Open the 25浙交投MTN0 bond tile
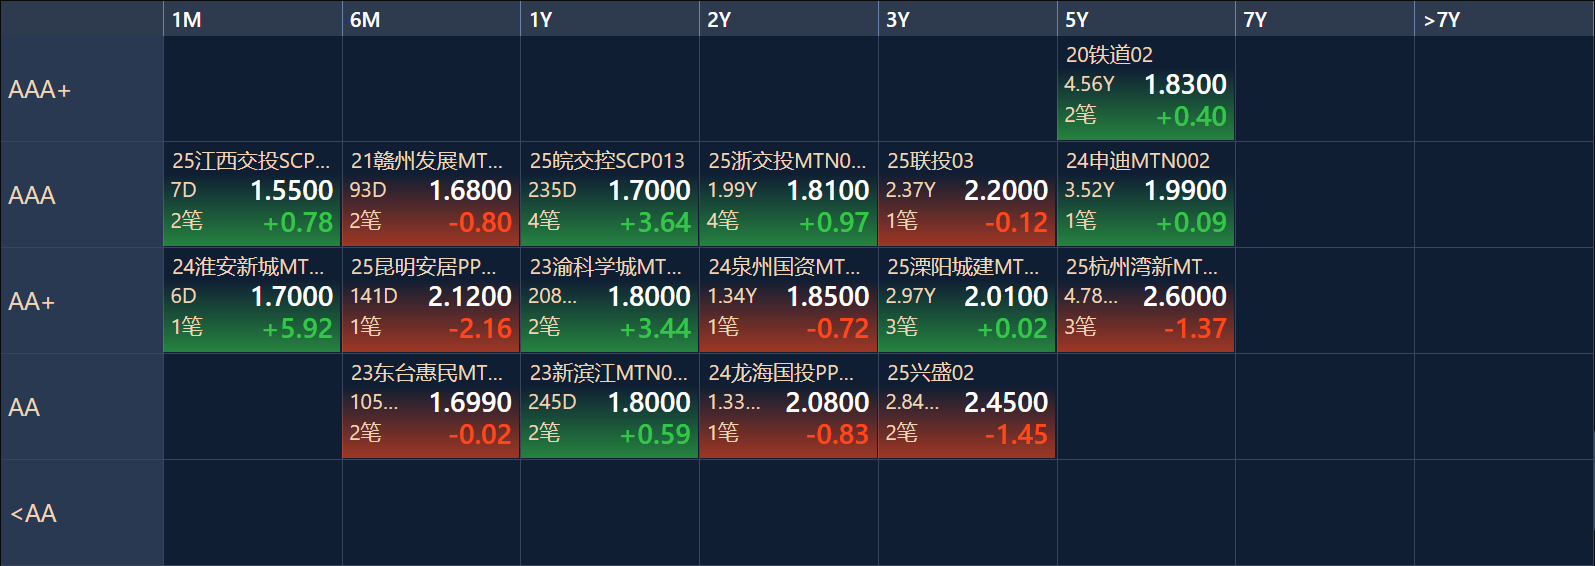 click(x=788, y=195)
